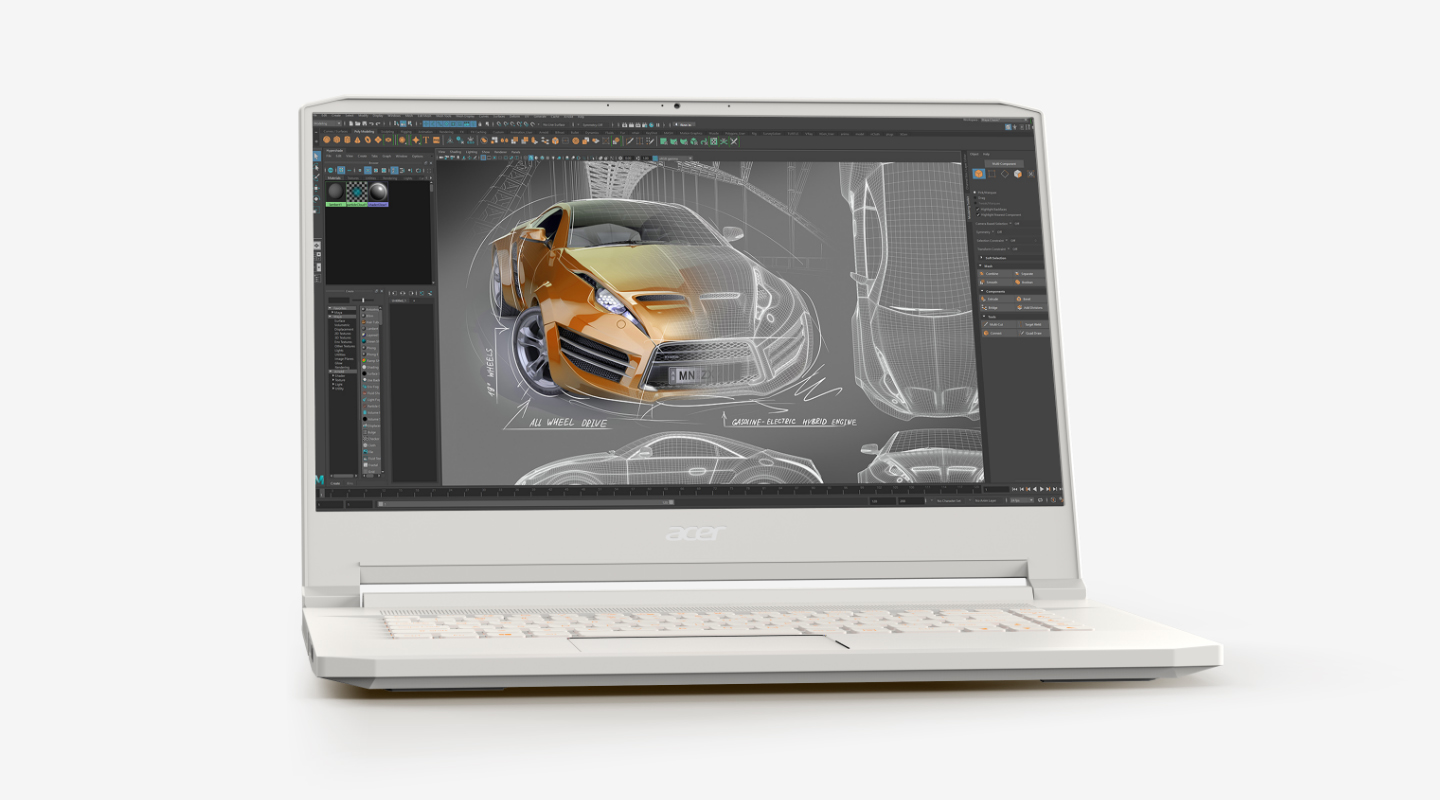
Task: Select the polygon cone shelf icon
Action: pyautogui.click(x=358, y=140)
